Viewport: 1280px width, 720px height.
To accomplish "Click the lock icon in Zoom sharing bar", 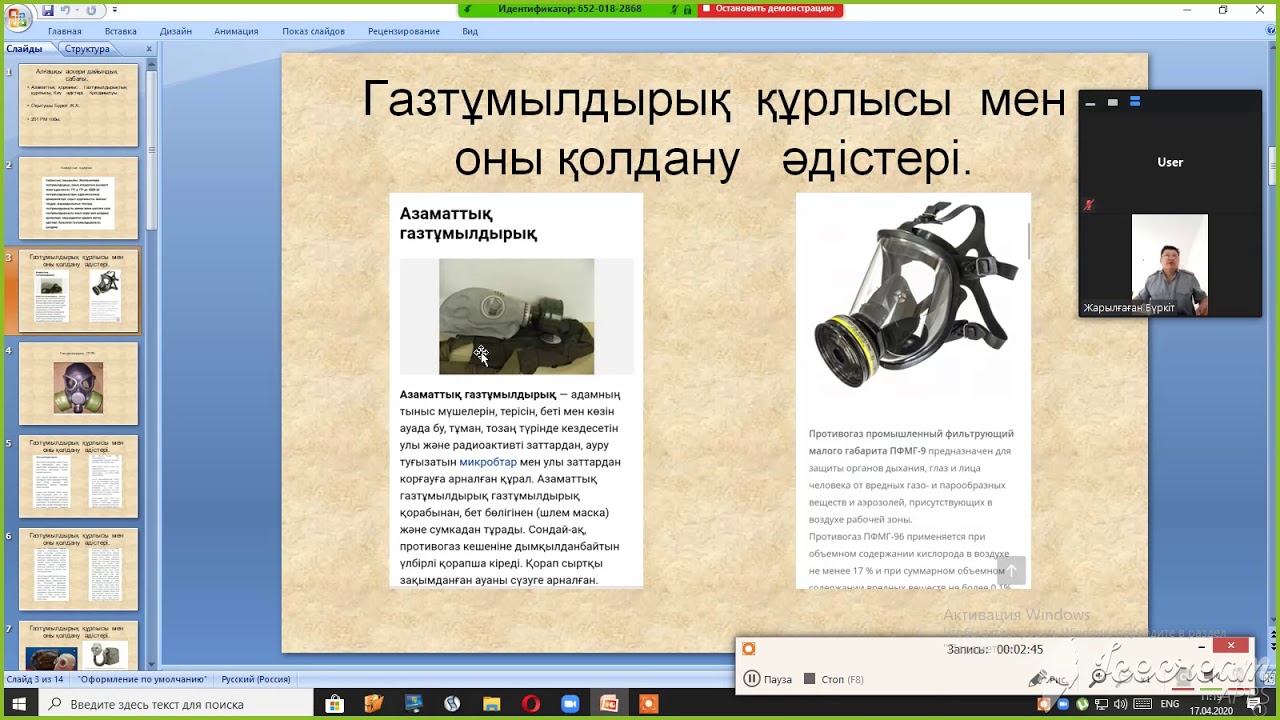I will click(x=687, y=9).
